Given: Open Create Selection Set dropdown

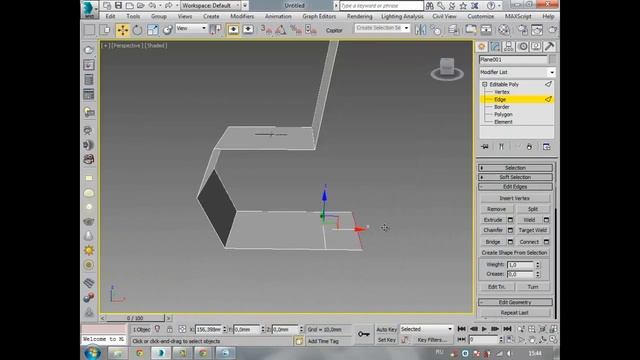Looking at the screenshot, I should (382, 28).
